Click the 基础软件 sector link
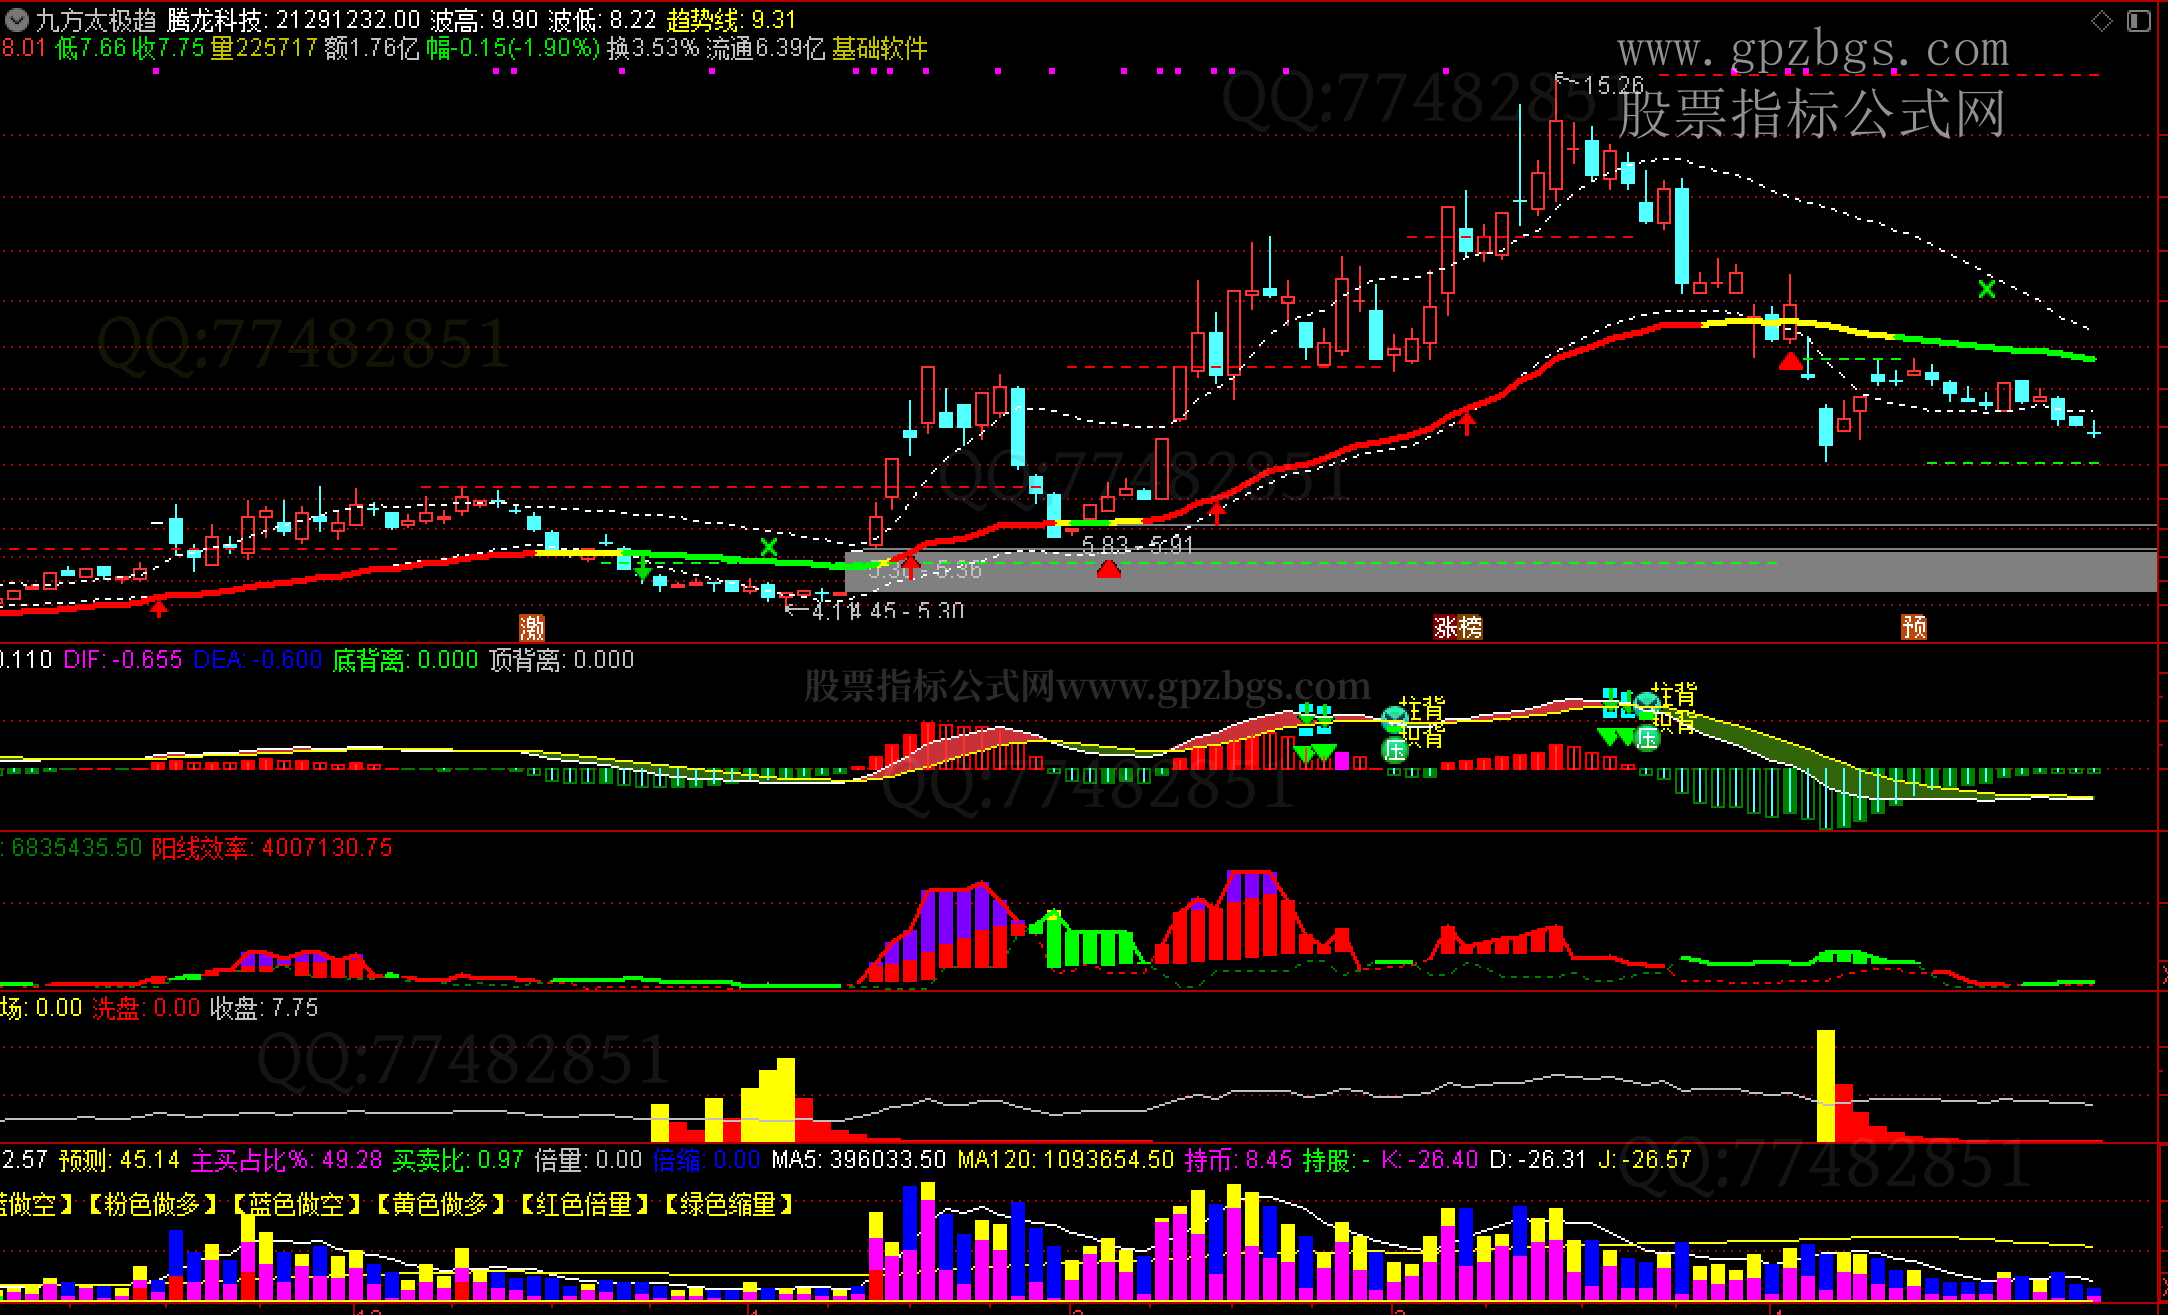Screen dimensions: 2168x1315 [879, 48]
